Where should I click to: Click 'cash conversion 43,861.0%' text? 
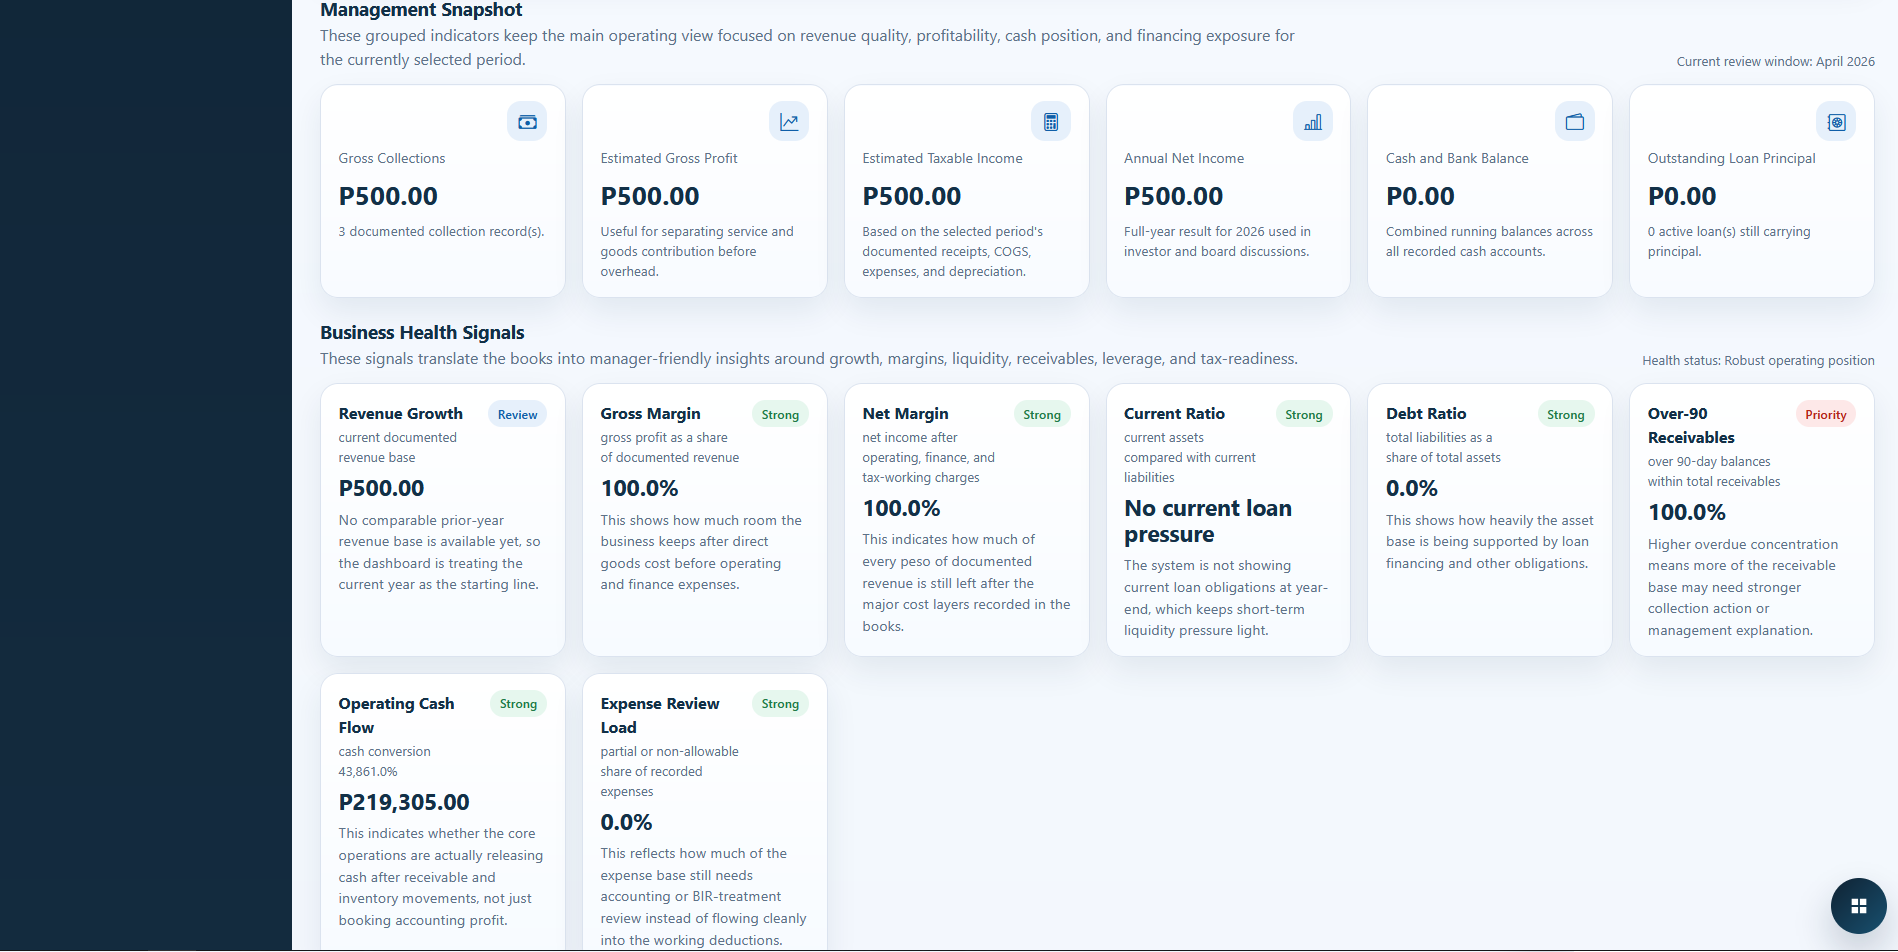[x=384, y=762]
